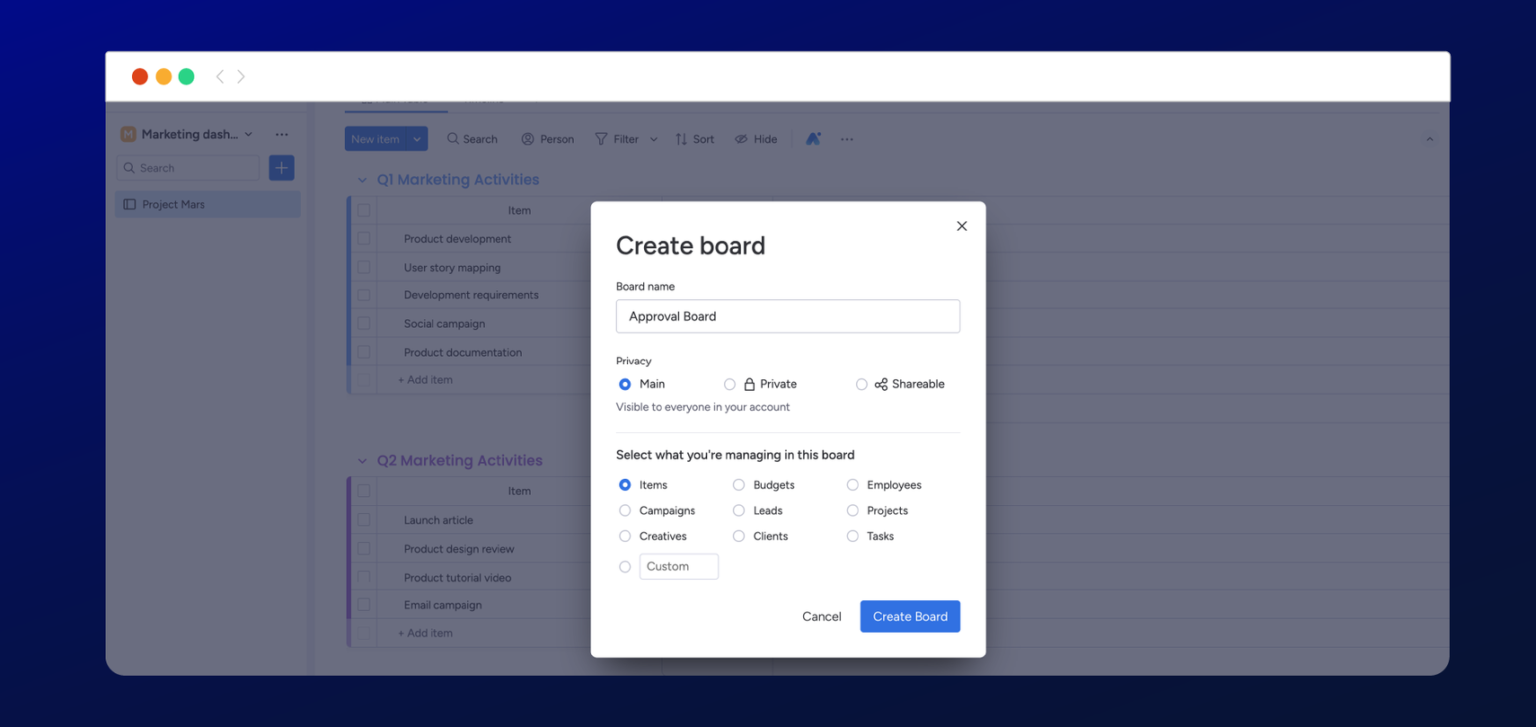Screen dimensions: 1536x727
Task: Open the Filter dropdown chevron
Action: coord(654,139)
